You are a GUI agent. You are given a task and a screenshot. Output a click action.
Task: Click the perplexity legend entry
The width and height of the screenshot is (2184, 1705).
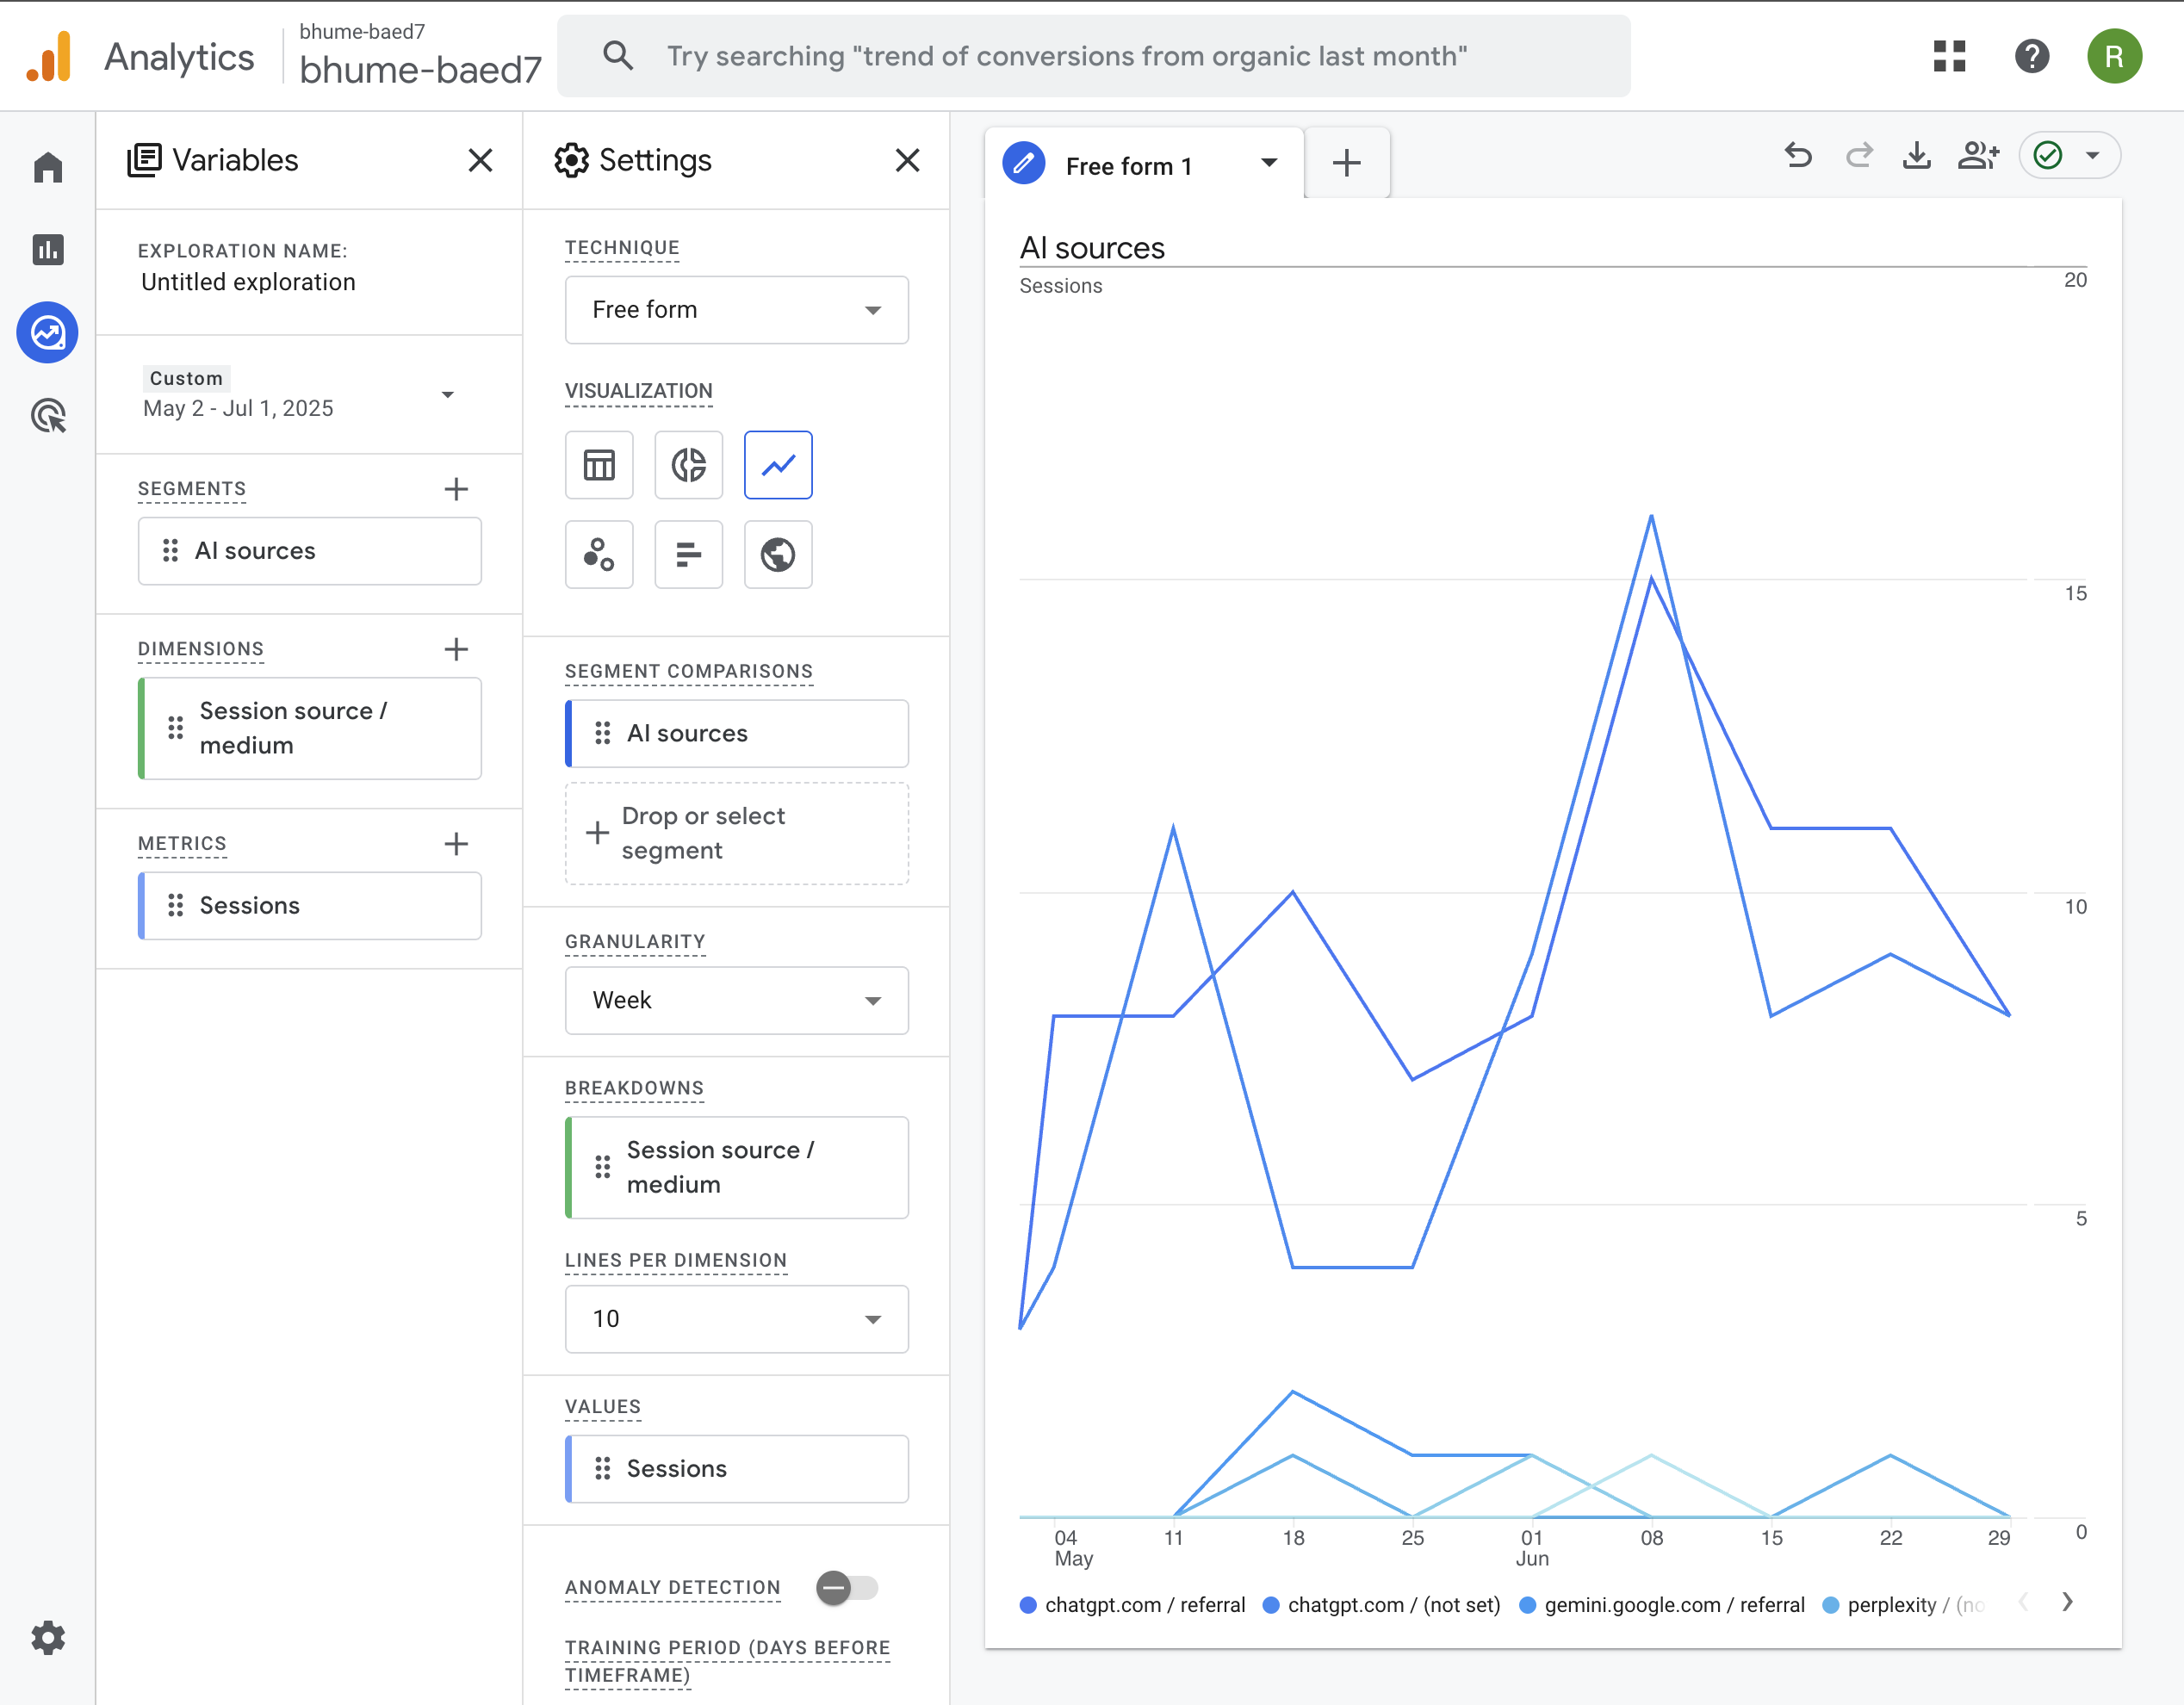1903,1604
